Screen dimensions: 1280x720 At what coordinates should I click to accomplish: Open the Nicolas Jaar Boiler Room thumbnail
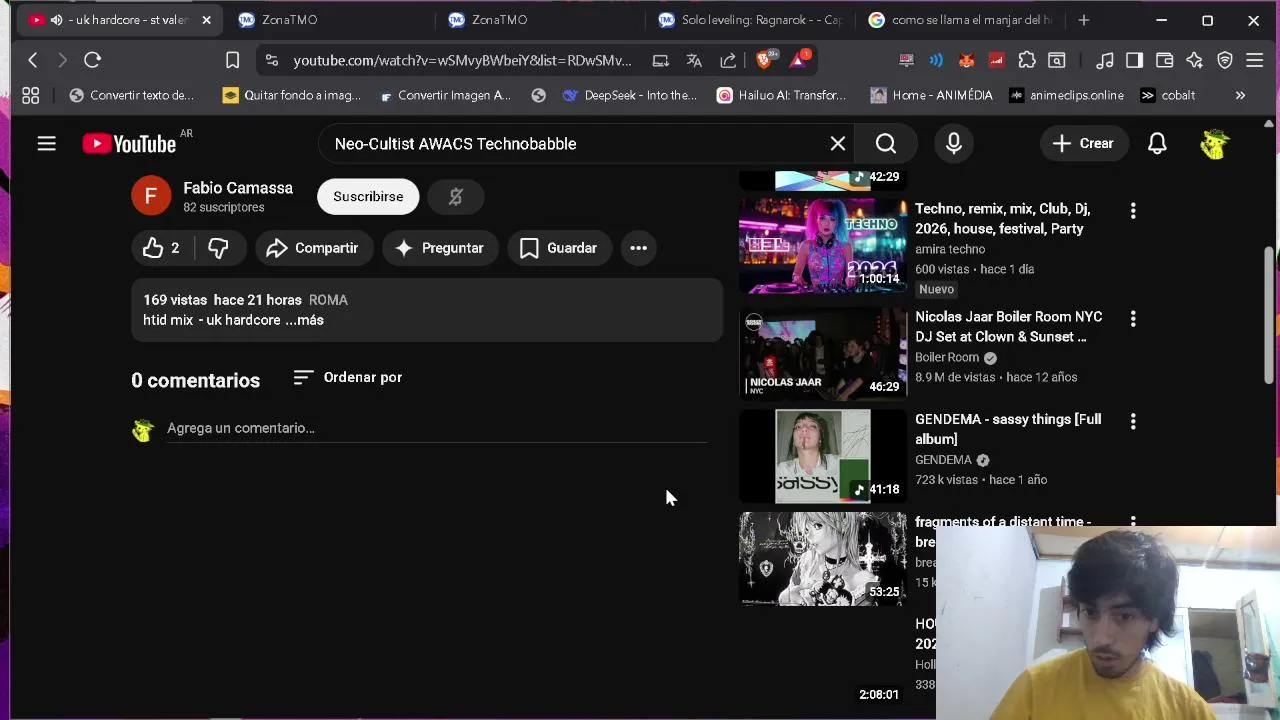[x=823, y=353]
